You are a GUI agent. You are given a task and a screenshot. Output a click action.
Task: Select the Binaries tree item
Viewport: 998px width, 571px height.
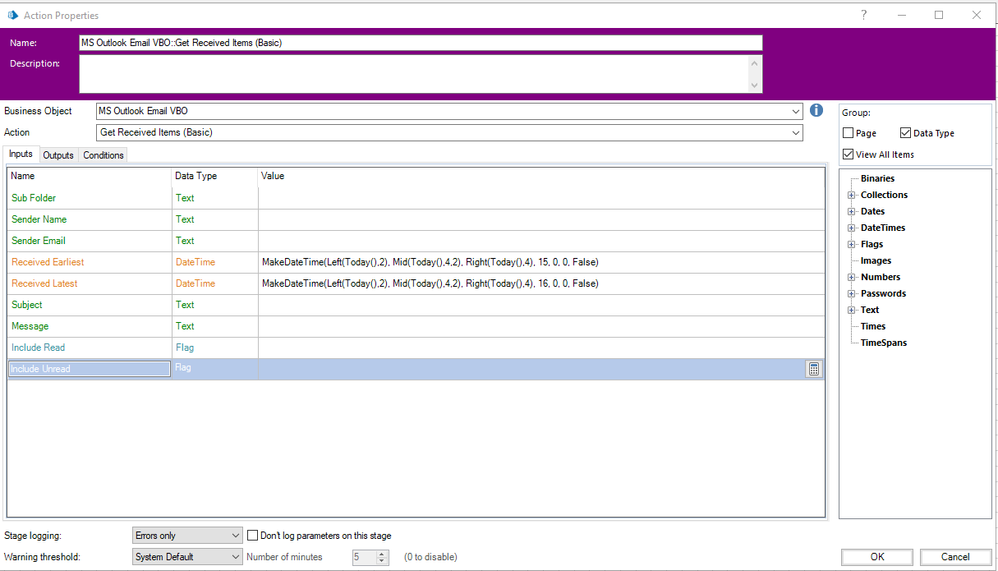[x=877, y=178]
